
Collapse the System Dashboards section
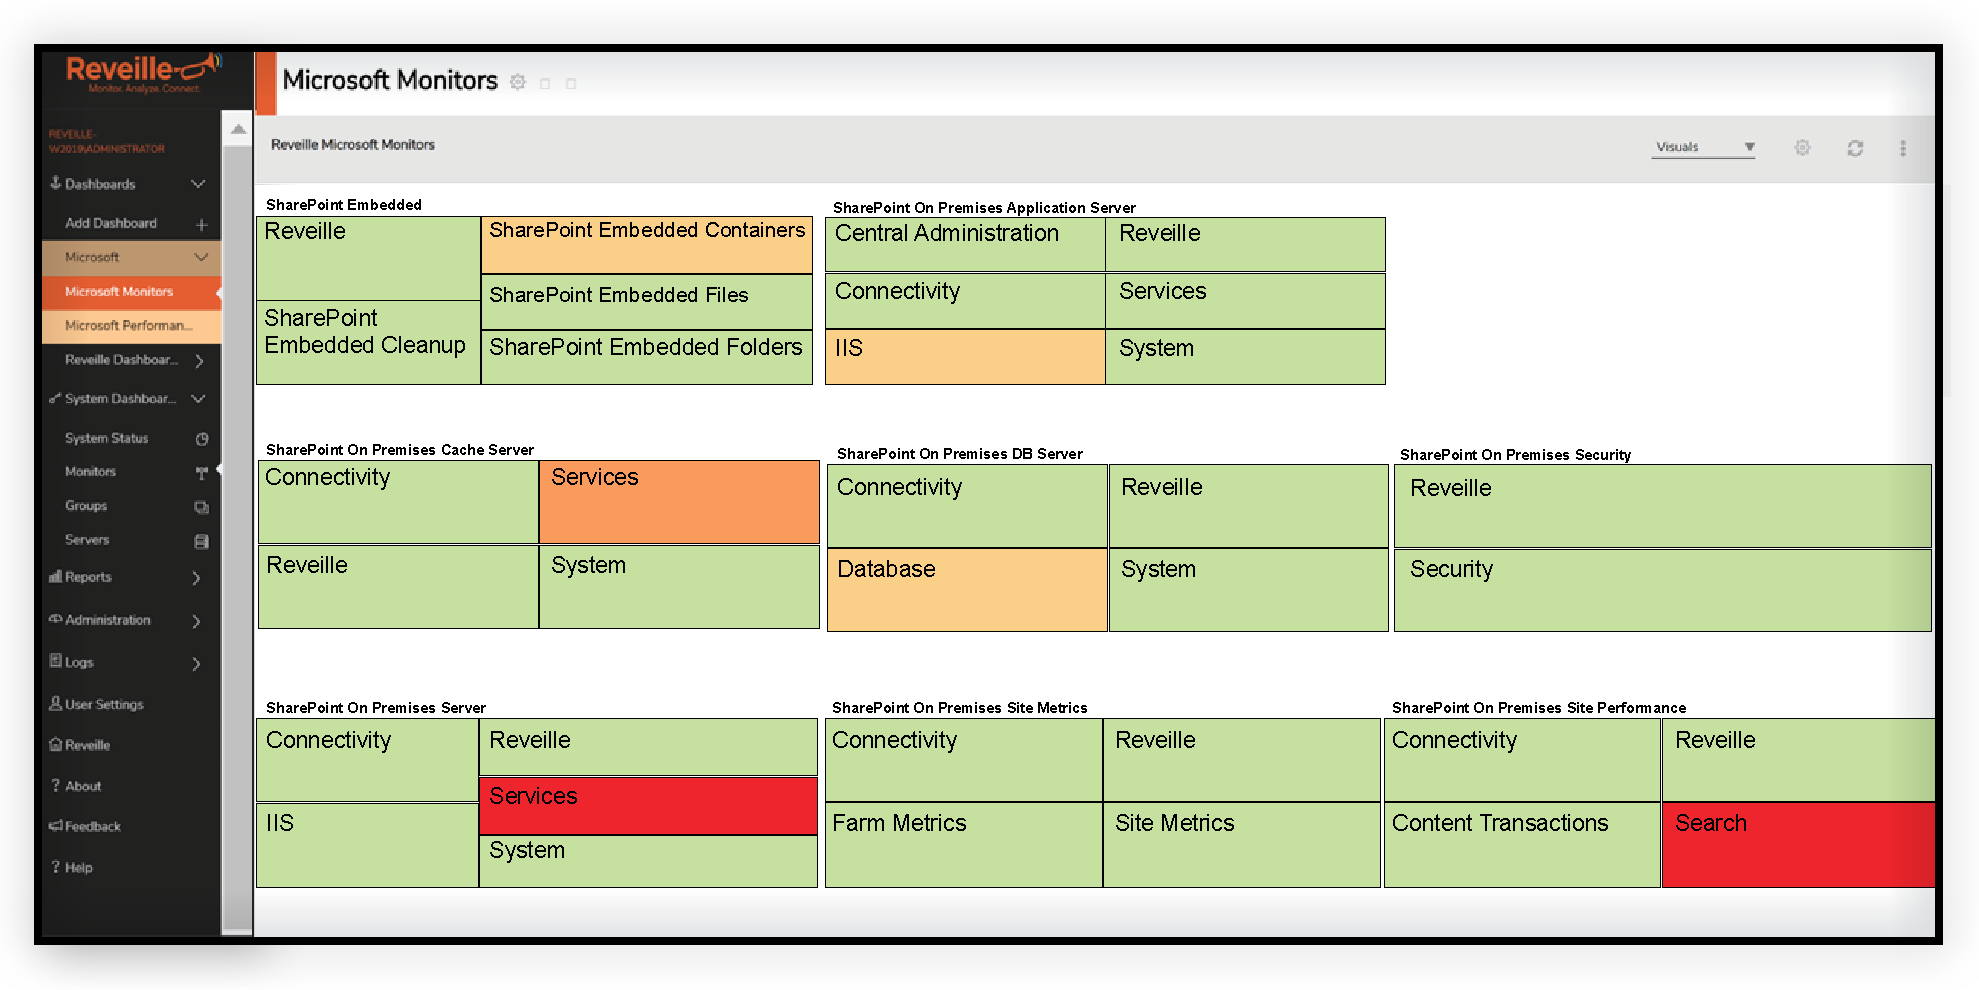(x=198, y=399)
